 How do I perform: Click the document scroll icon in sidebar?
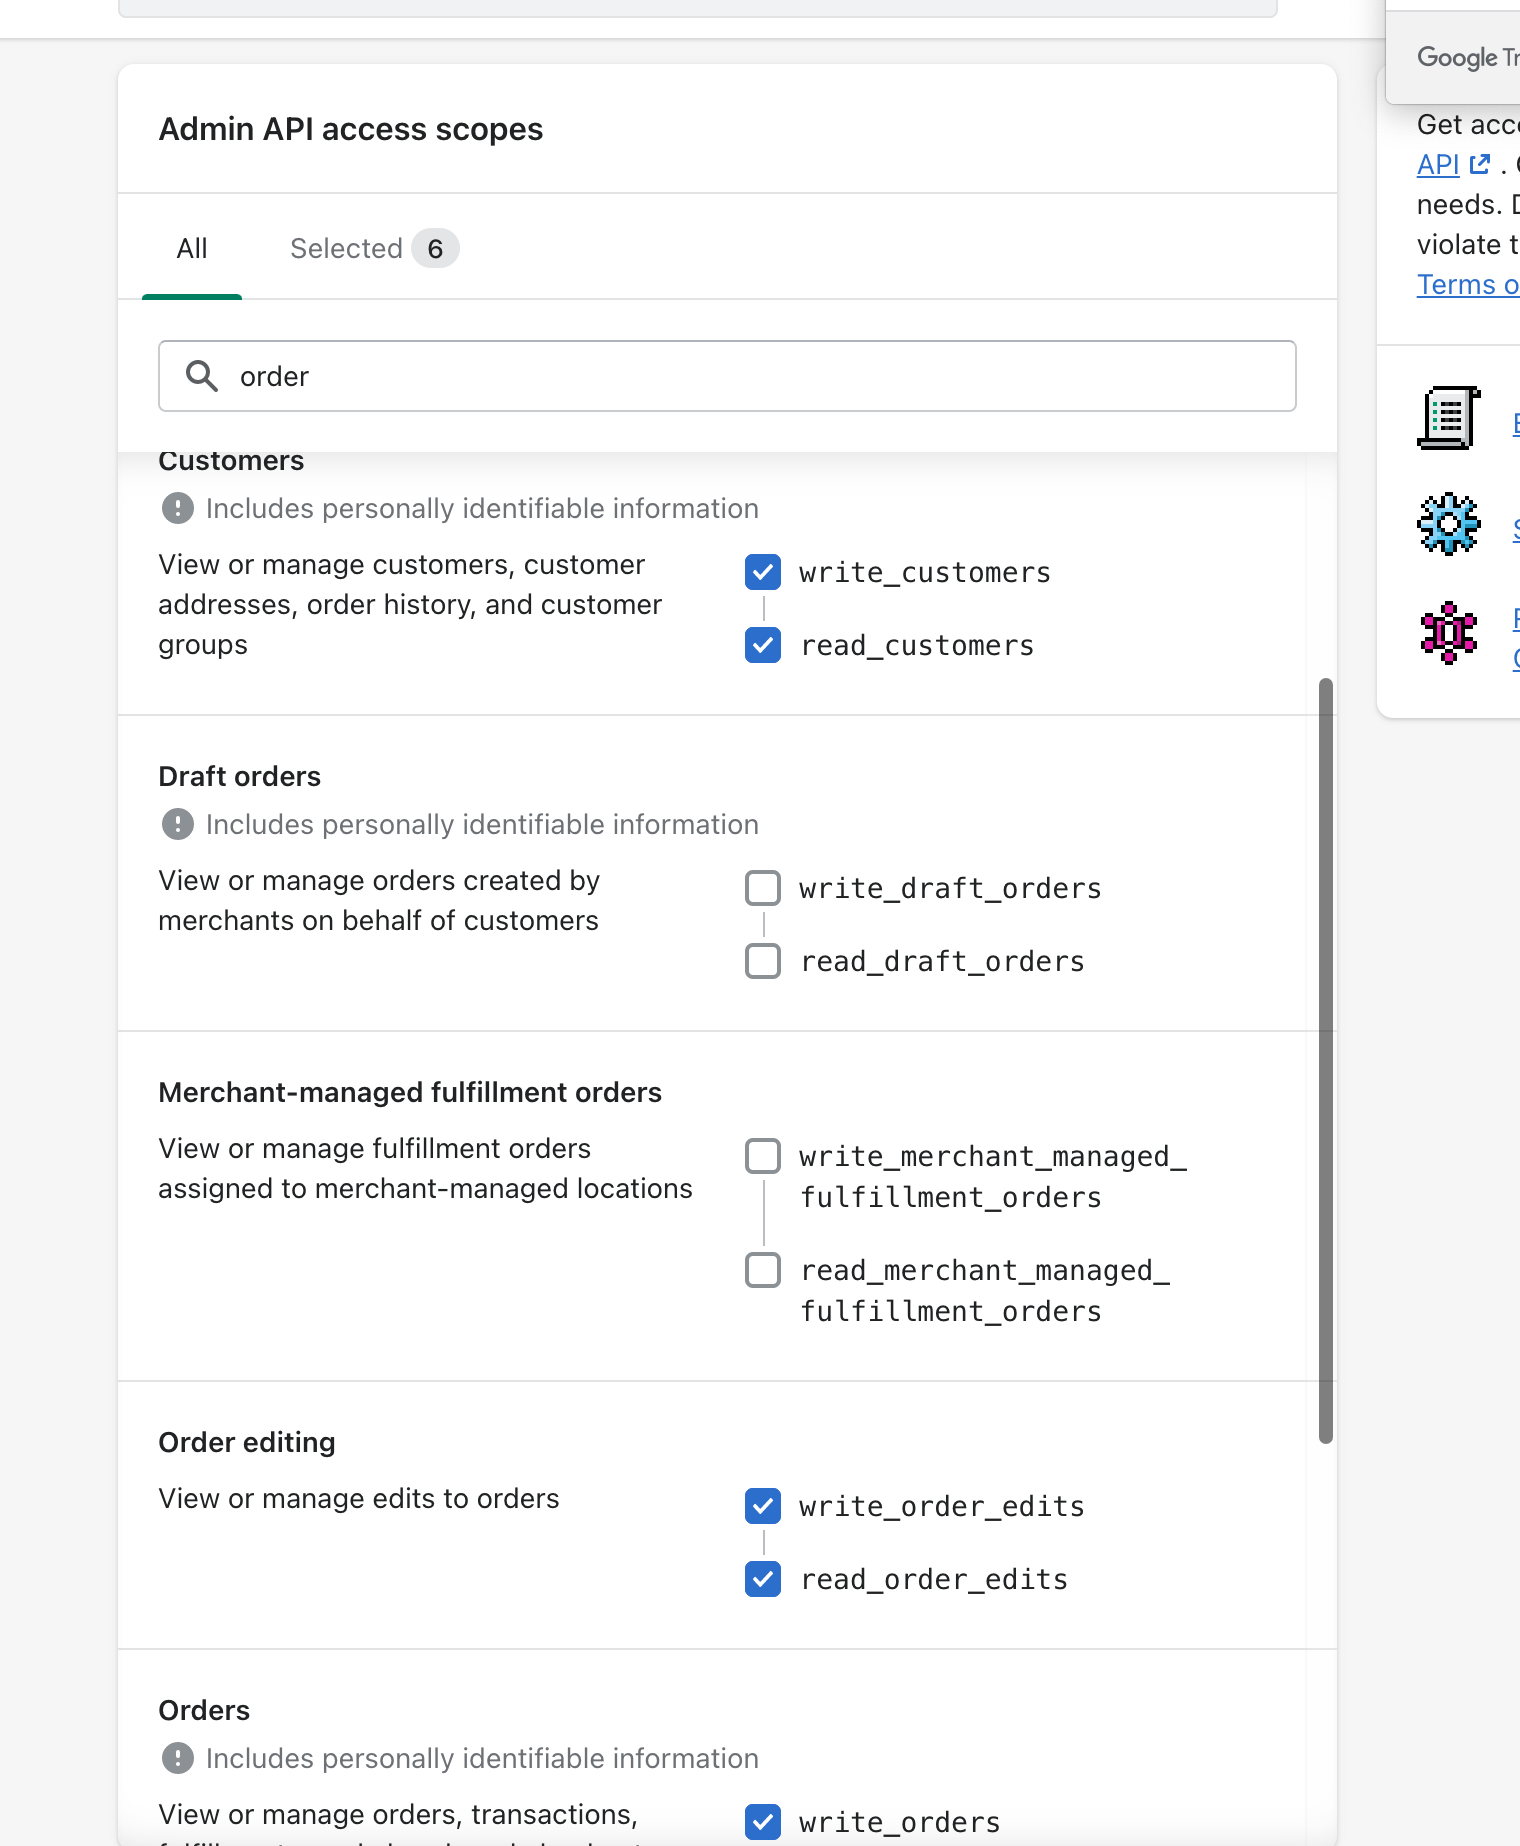1448,418
